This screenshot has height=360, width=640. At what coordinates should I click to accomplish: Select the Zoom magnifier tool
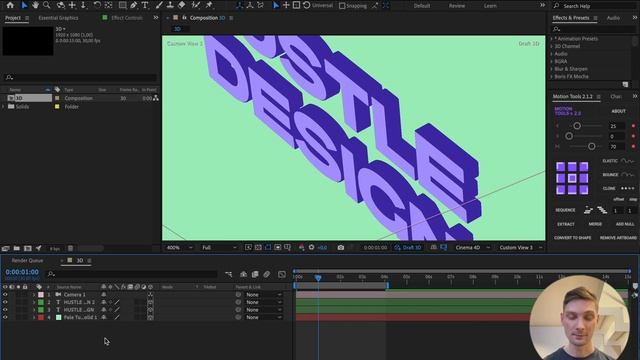click(x=47, y=5)
